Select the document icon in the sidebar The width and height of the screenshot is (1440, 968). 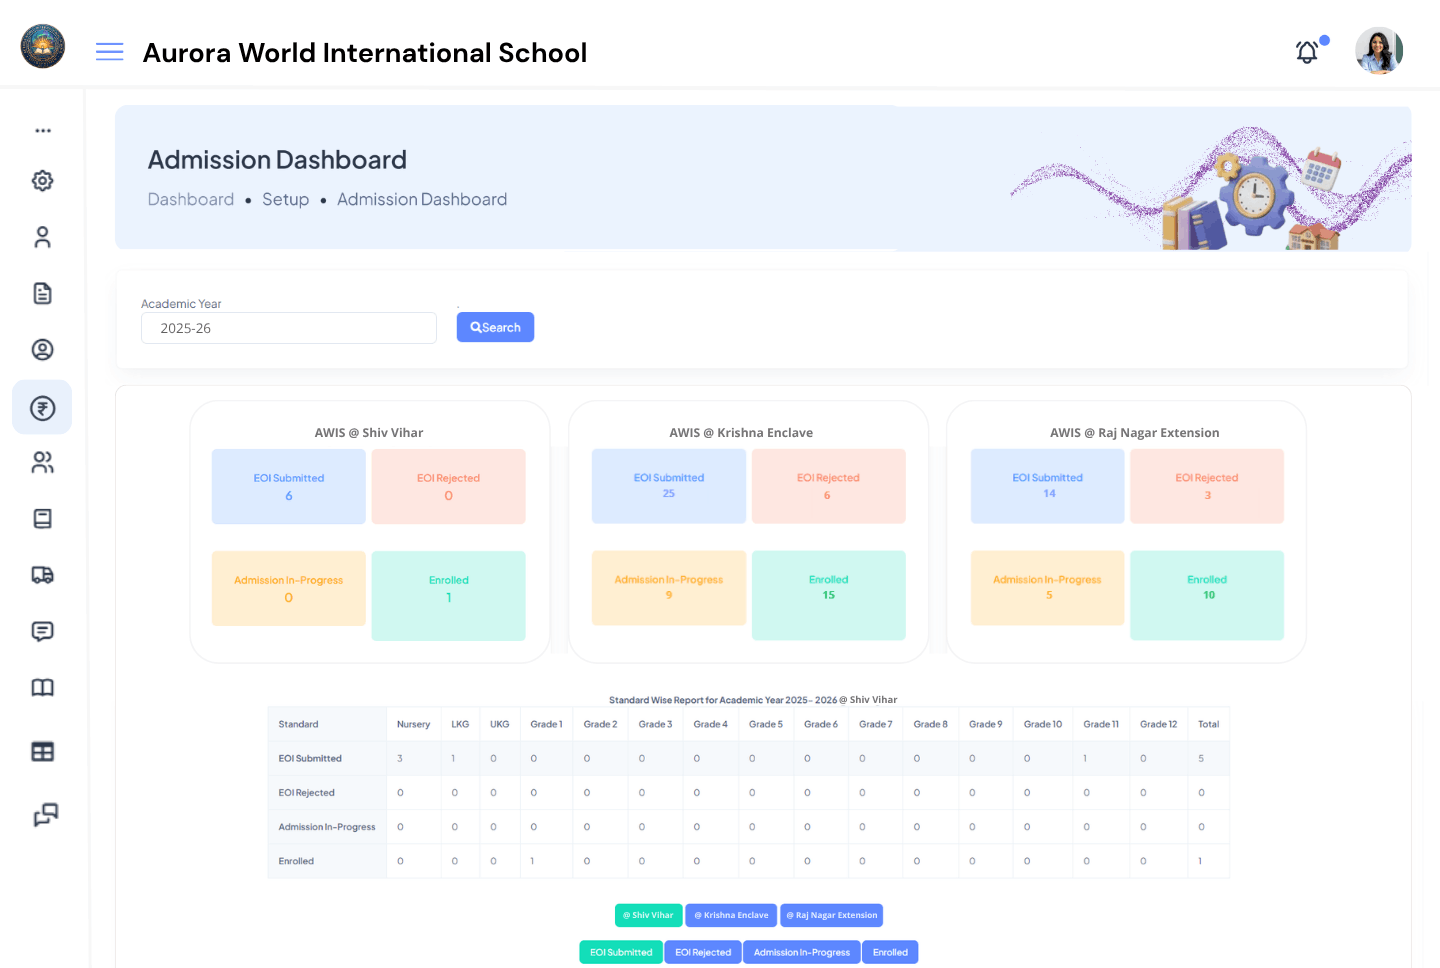coord(42,292)
